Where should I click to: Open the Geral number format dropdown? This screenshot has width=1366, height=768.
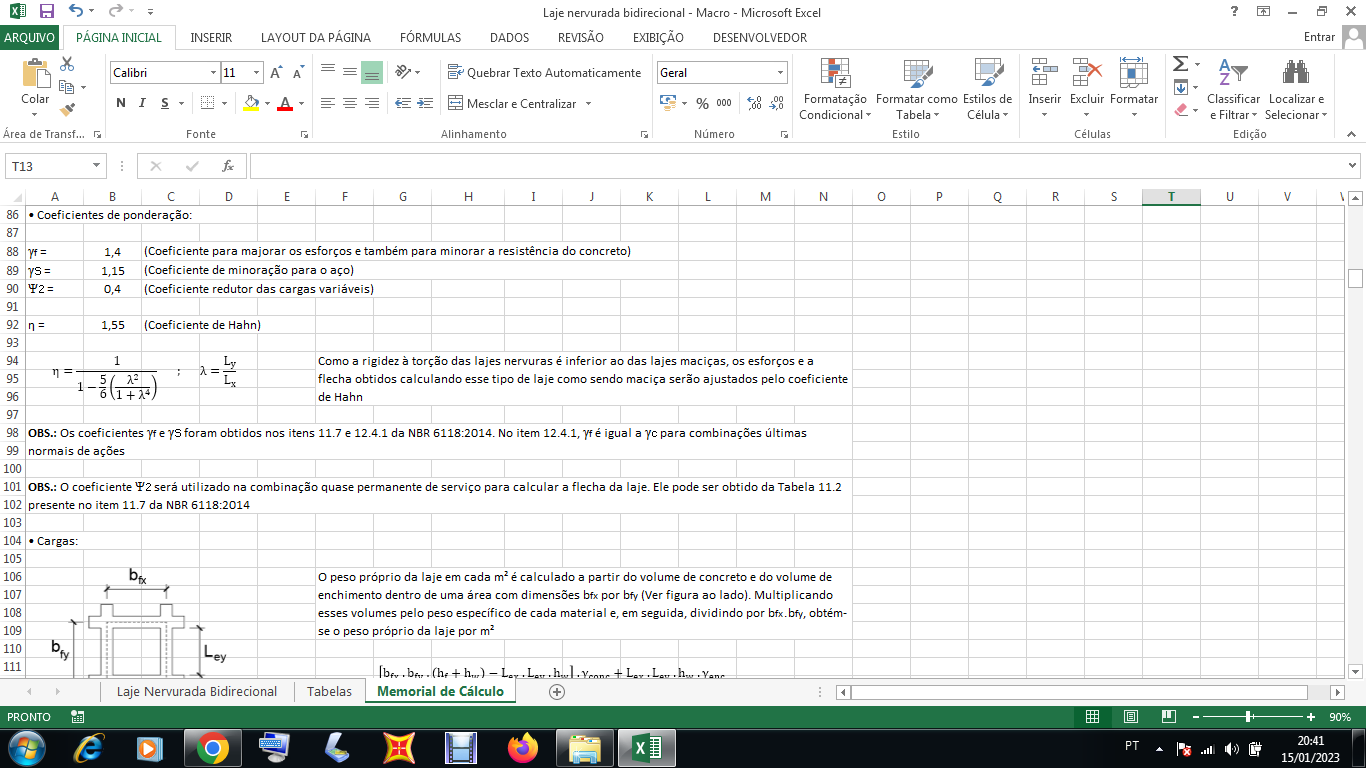pos(781,73)
